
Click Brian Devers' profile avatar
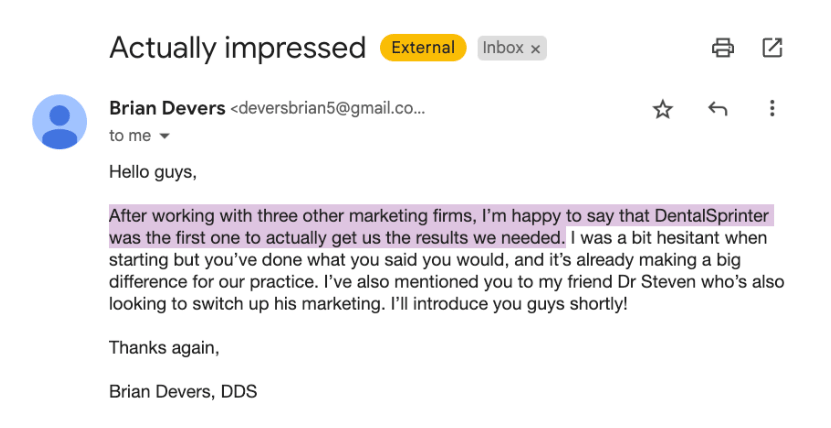(x=59, y=121)
